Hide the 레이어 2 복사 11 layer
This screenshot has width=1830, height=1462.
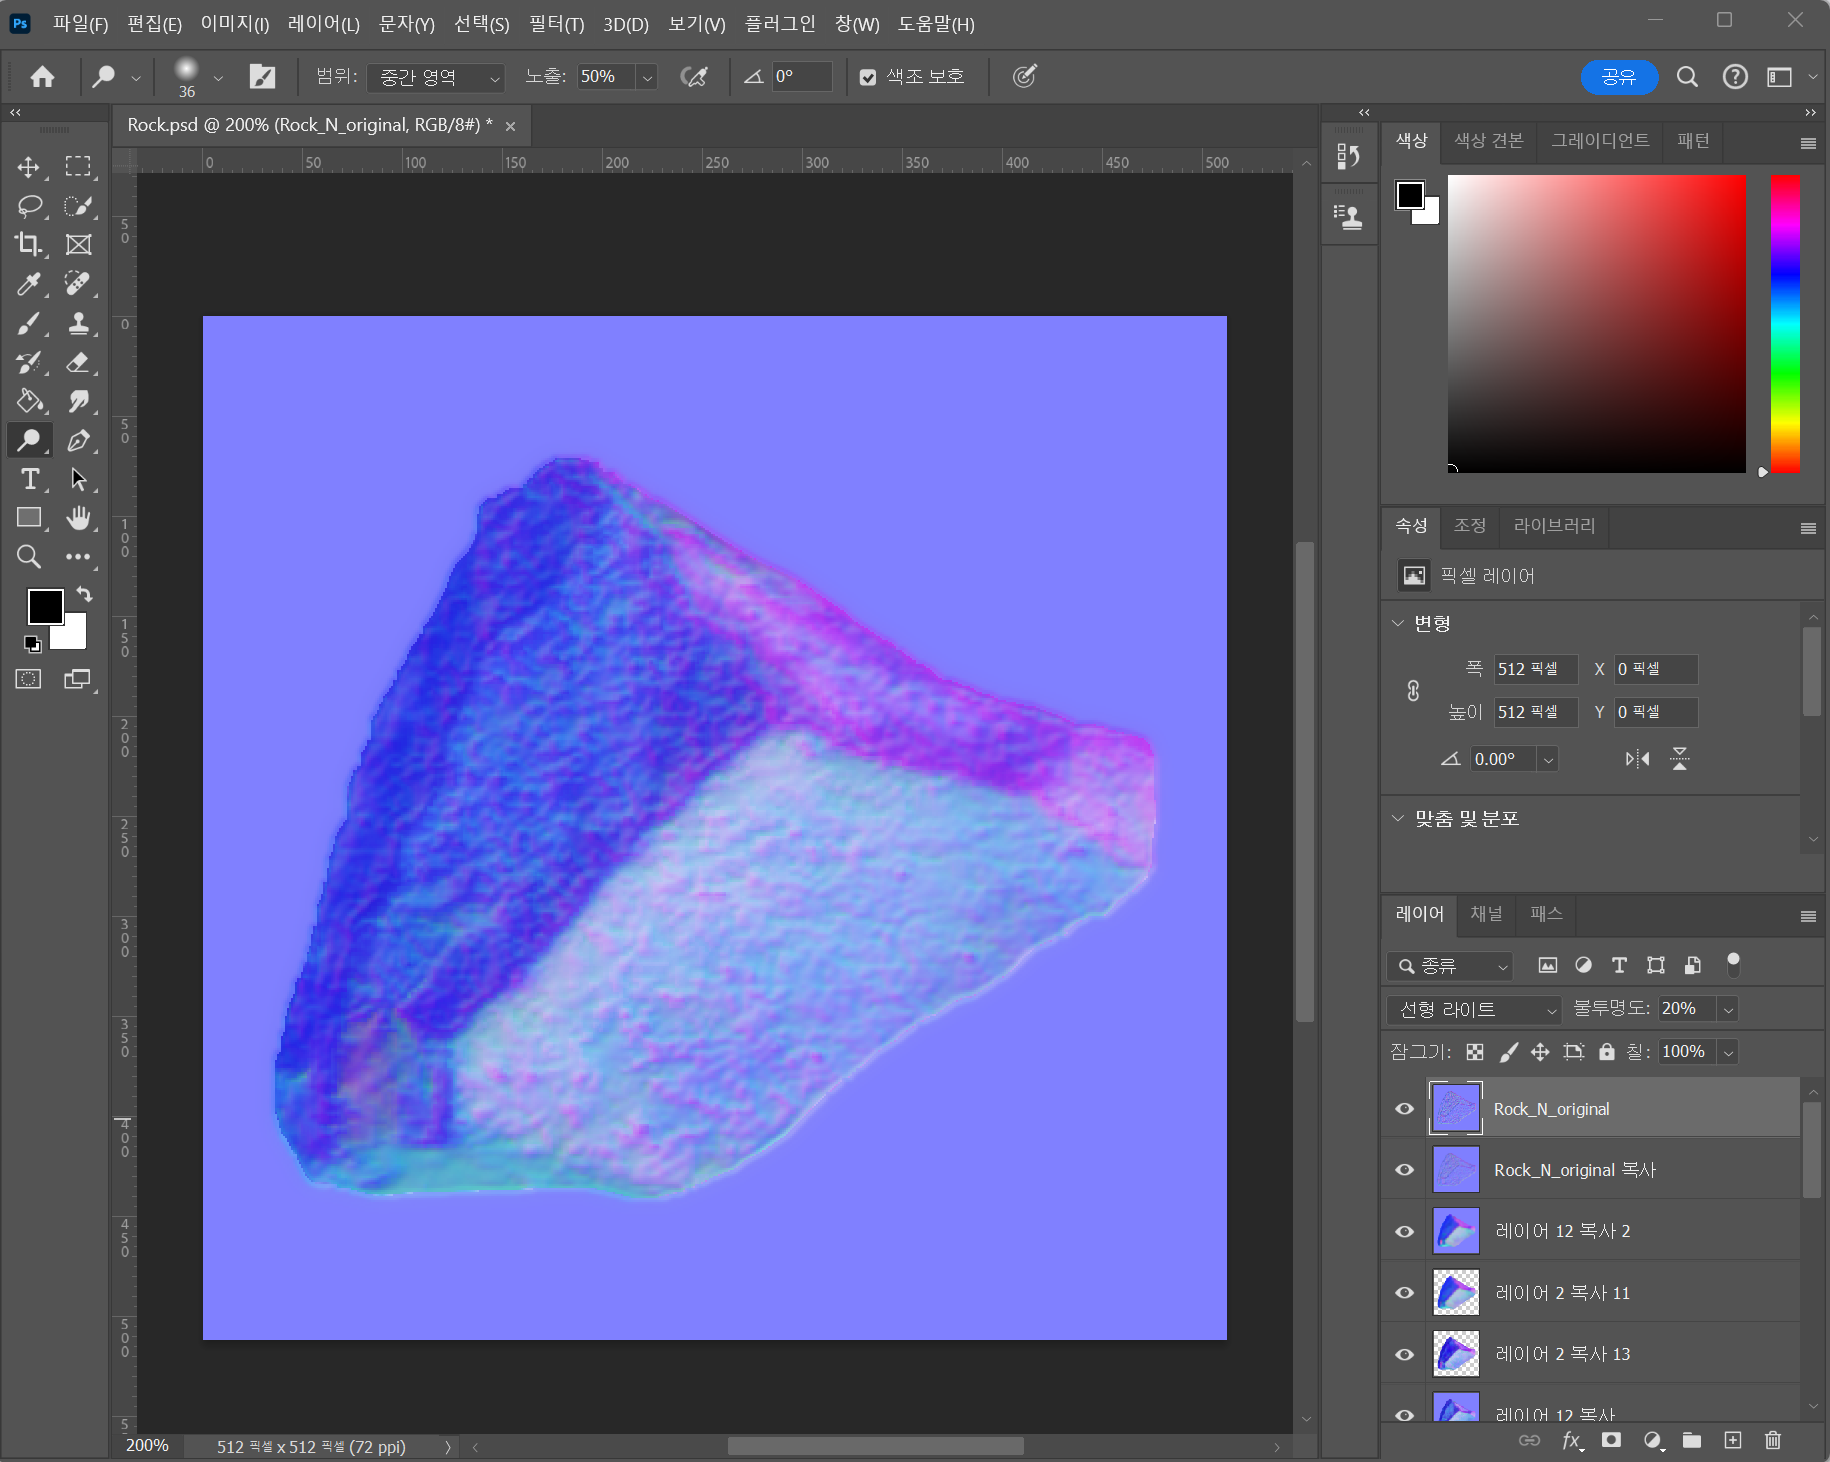point(1404,1293)
